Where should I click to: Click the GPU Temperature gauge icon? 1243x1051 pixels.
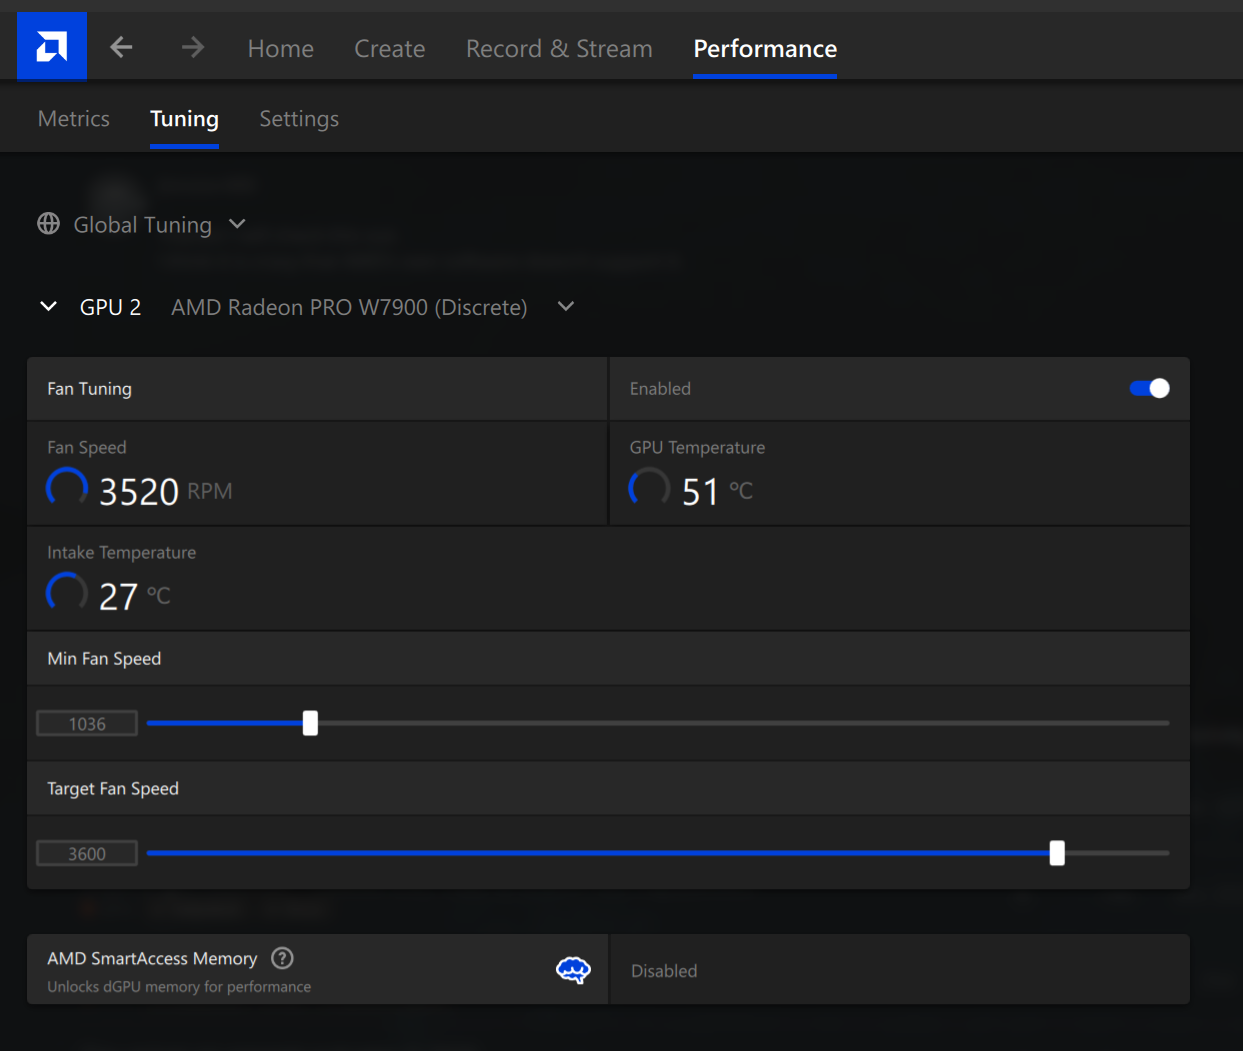[649, 488]
